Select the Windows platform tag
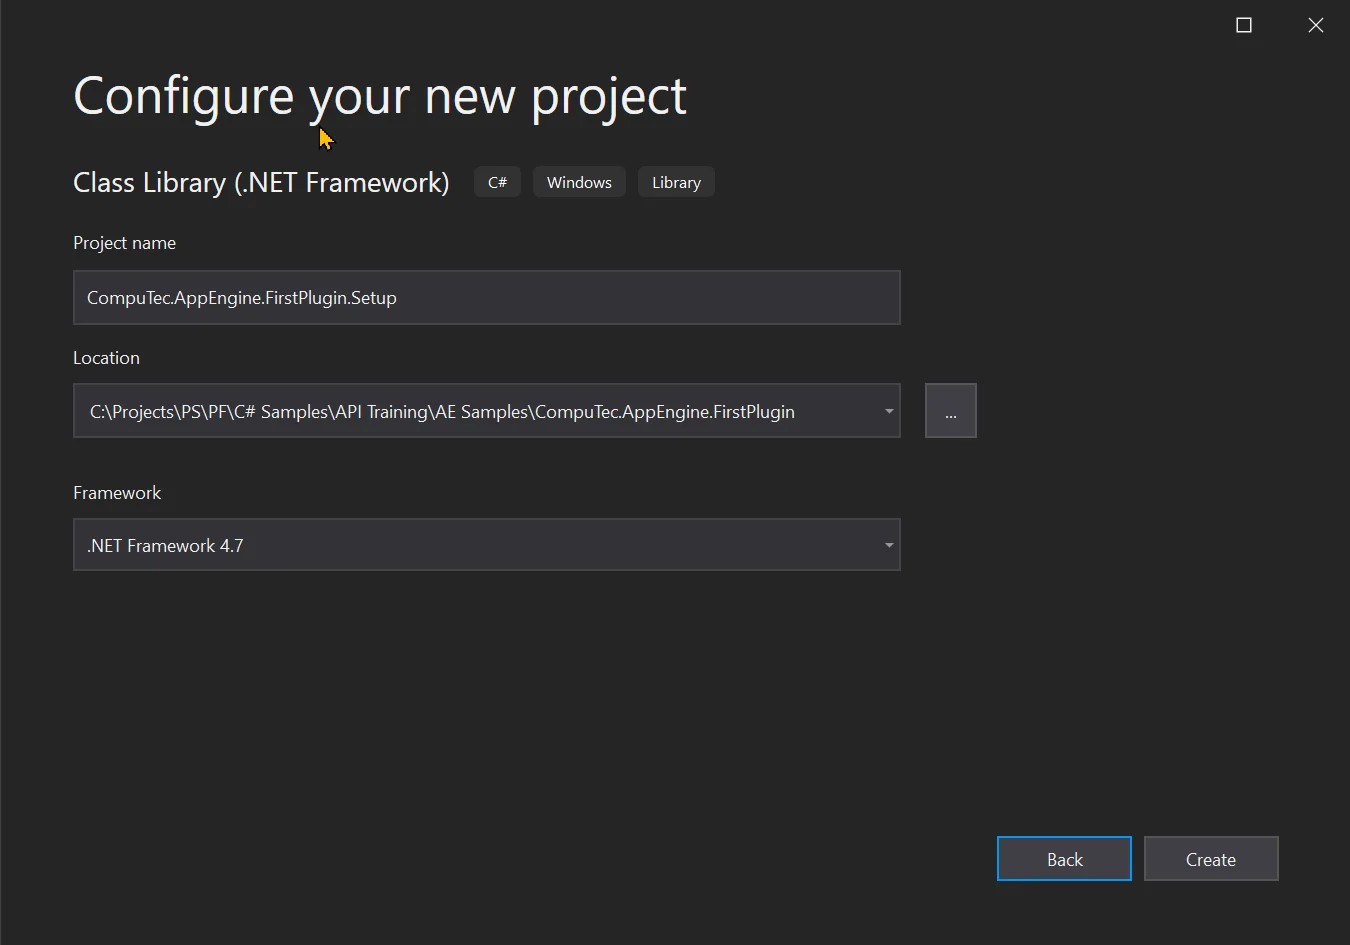The image size is (1350, 945). (x=578, y=181)
